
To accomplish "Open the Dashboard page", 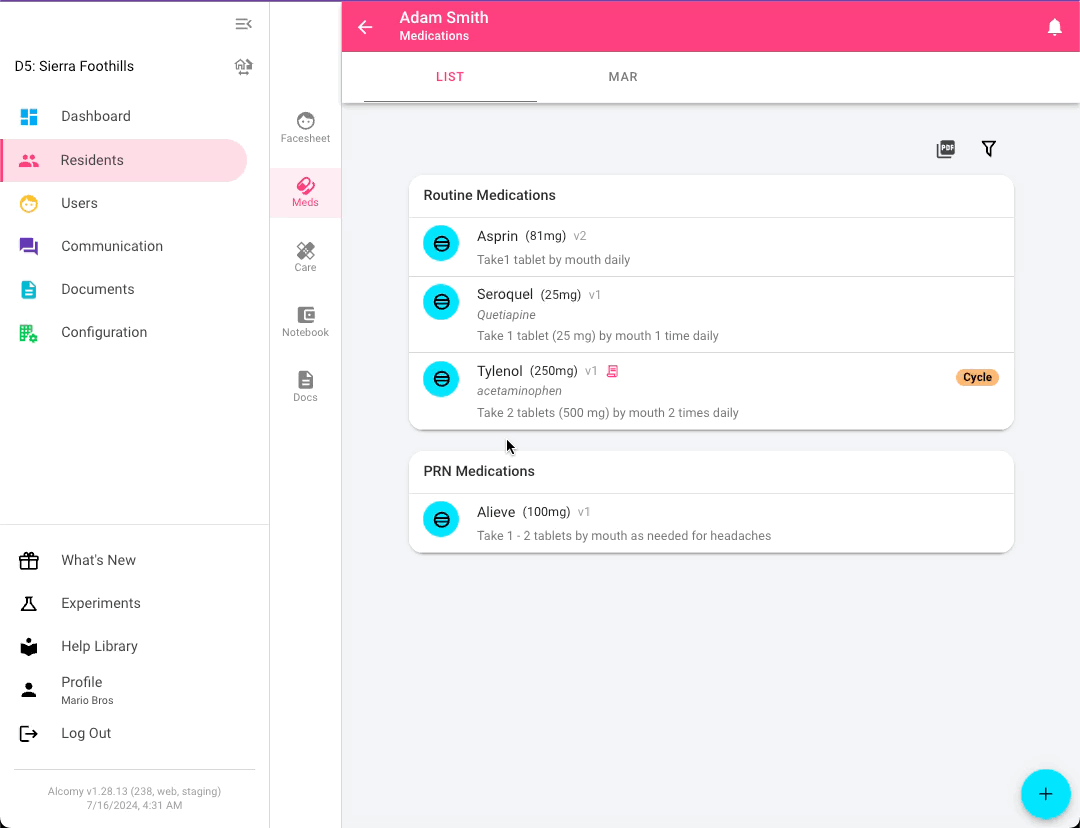I will 124,116.
